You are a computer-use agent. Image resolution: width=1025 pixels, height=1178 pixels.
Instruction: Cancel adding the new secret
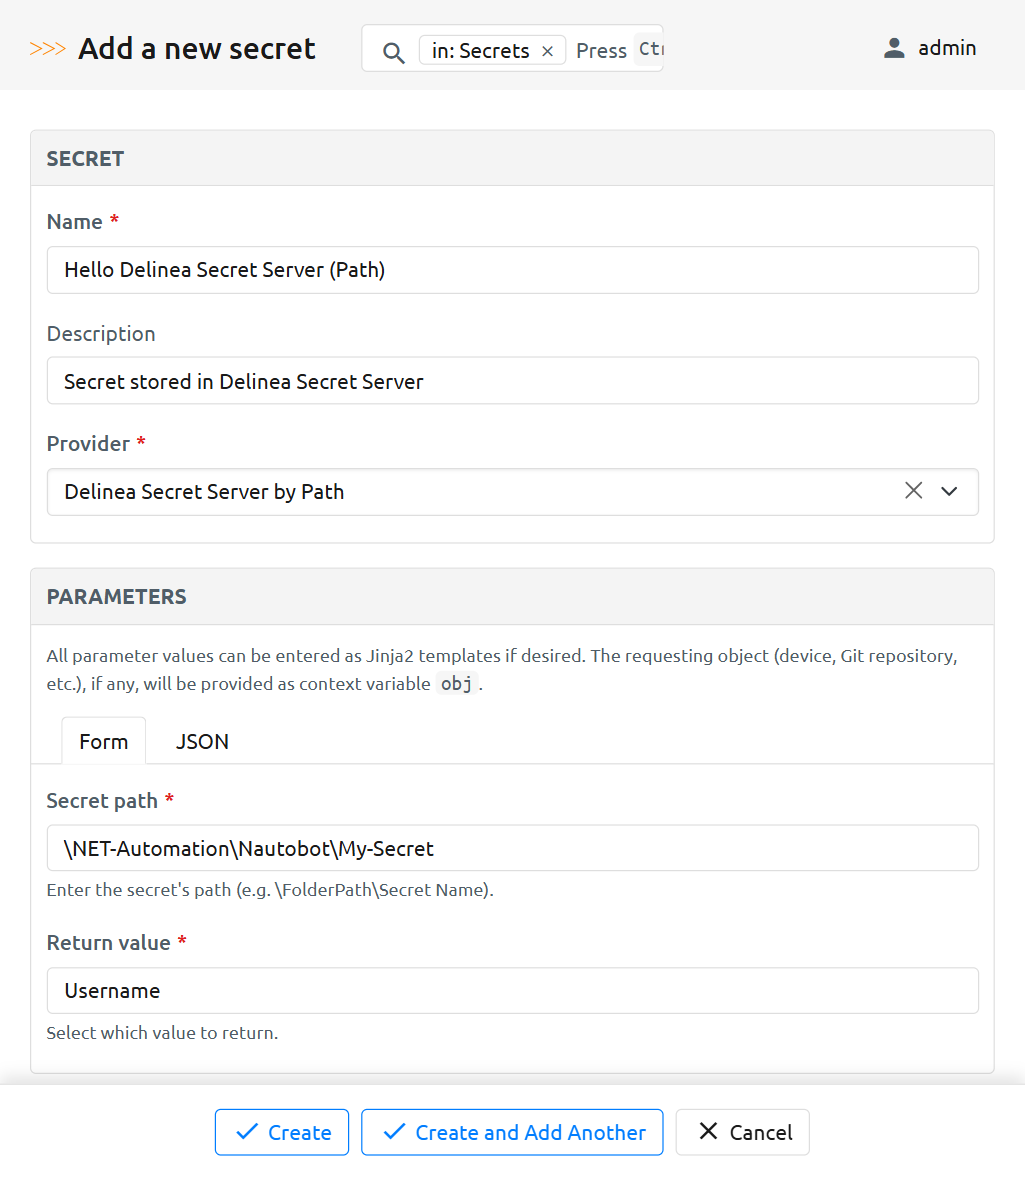pyautogui.click(x=743, y=1132)
